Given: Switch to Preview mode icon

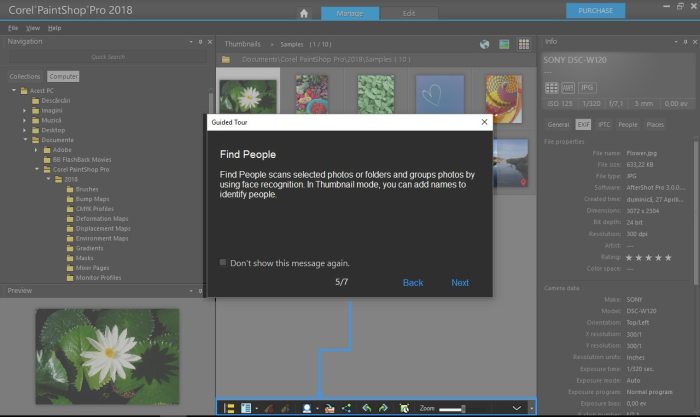Looking at the screenshot, I should point(504,44).
